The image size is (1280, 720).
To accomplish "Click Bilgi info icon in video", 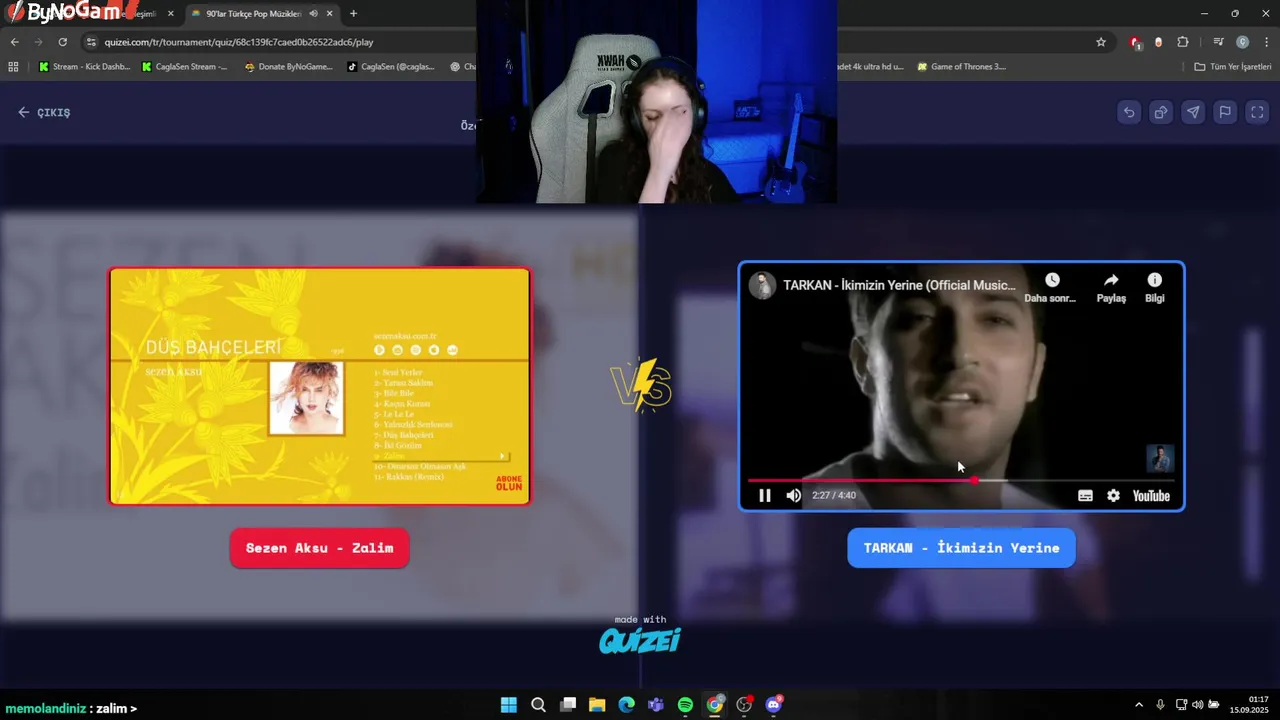I will pyautogui.click(x=1155, y=287).
